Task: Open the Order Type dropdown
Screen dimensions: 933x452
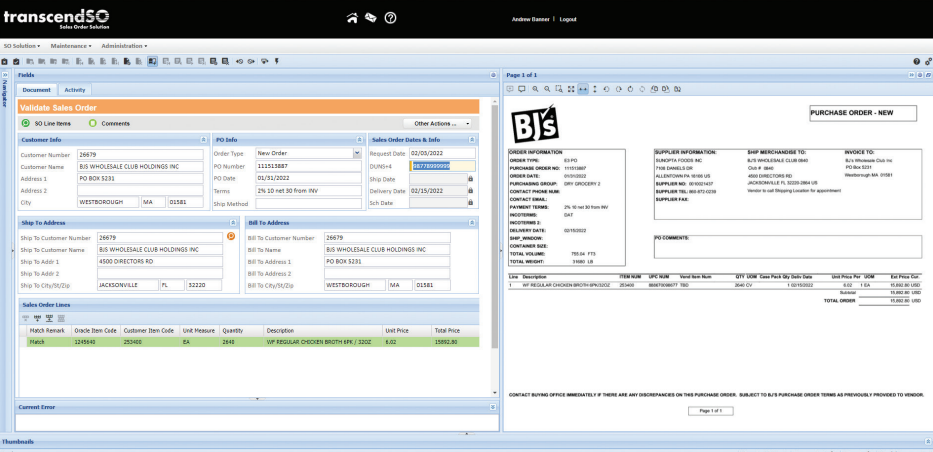Action: coord(357,153)
